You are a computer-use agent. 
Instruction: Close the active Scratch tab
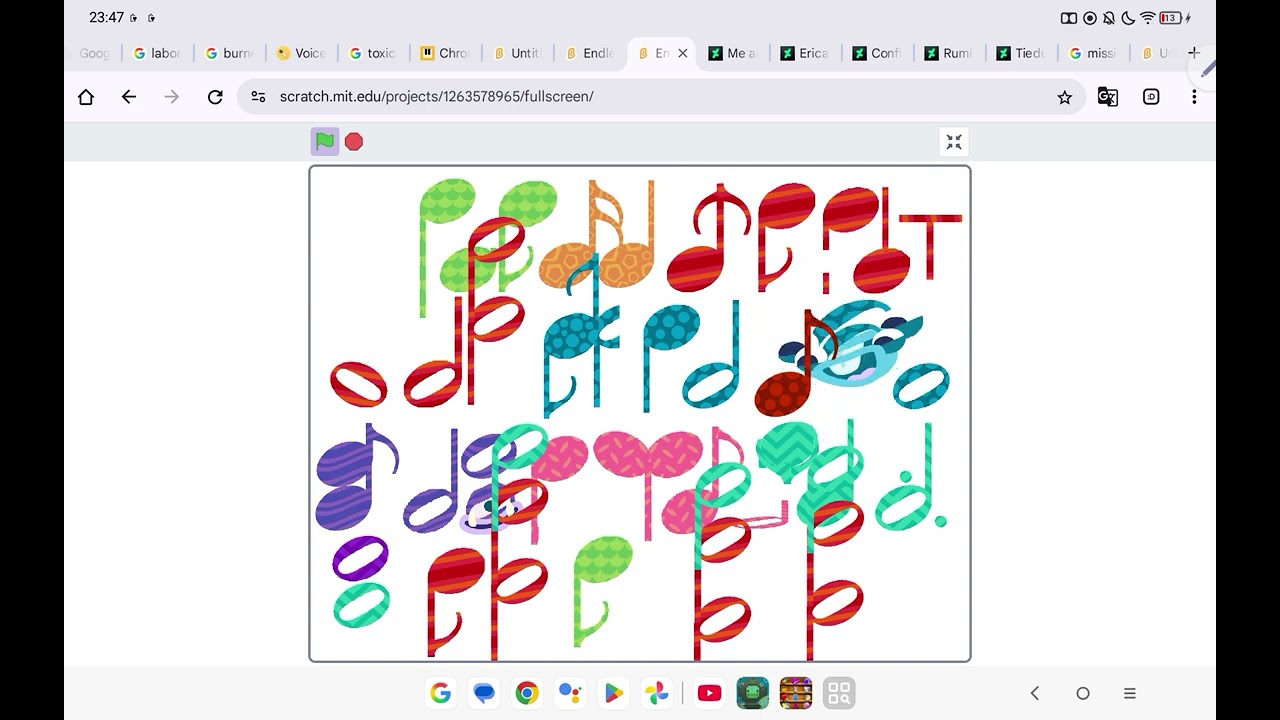pos(683,53)
